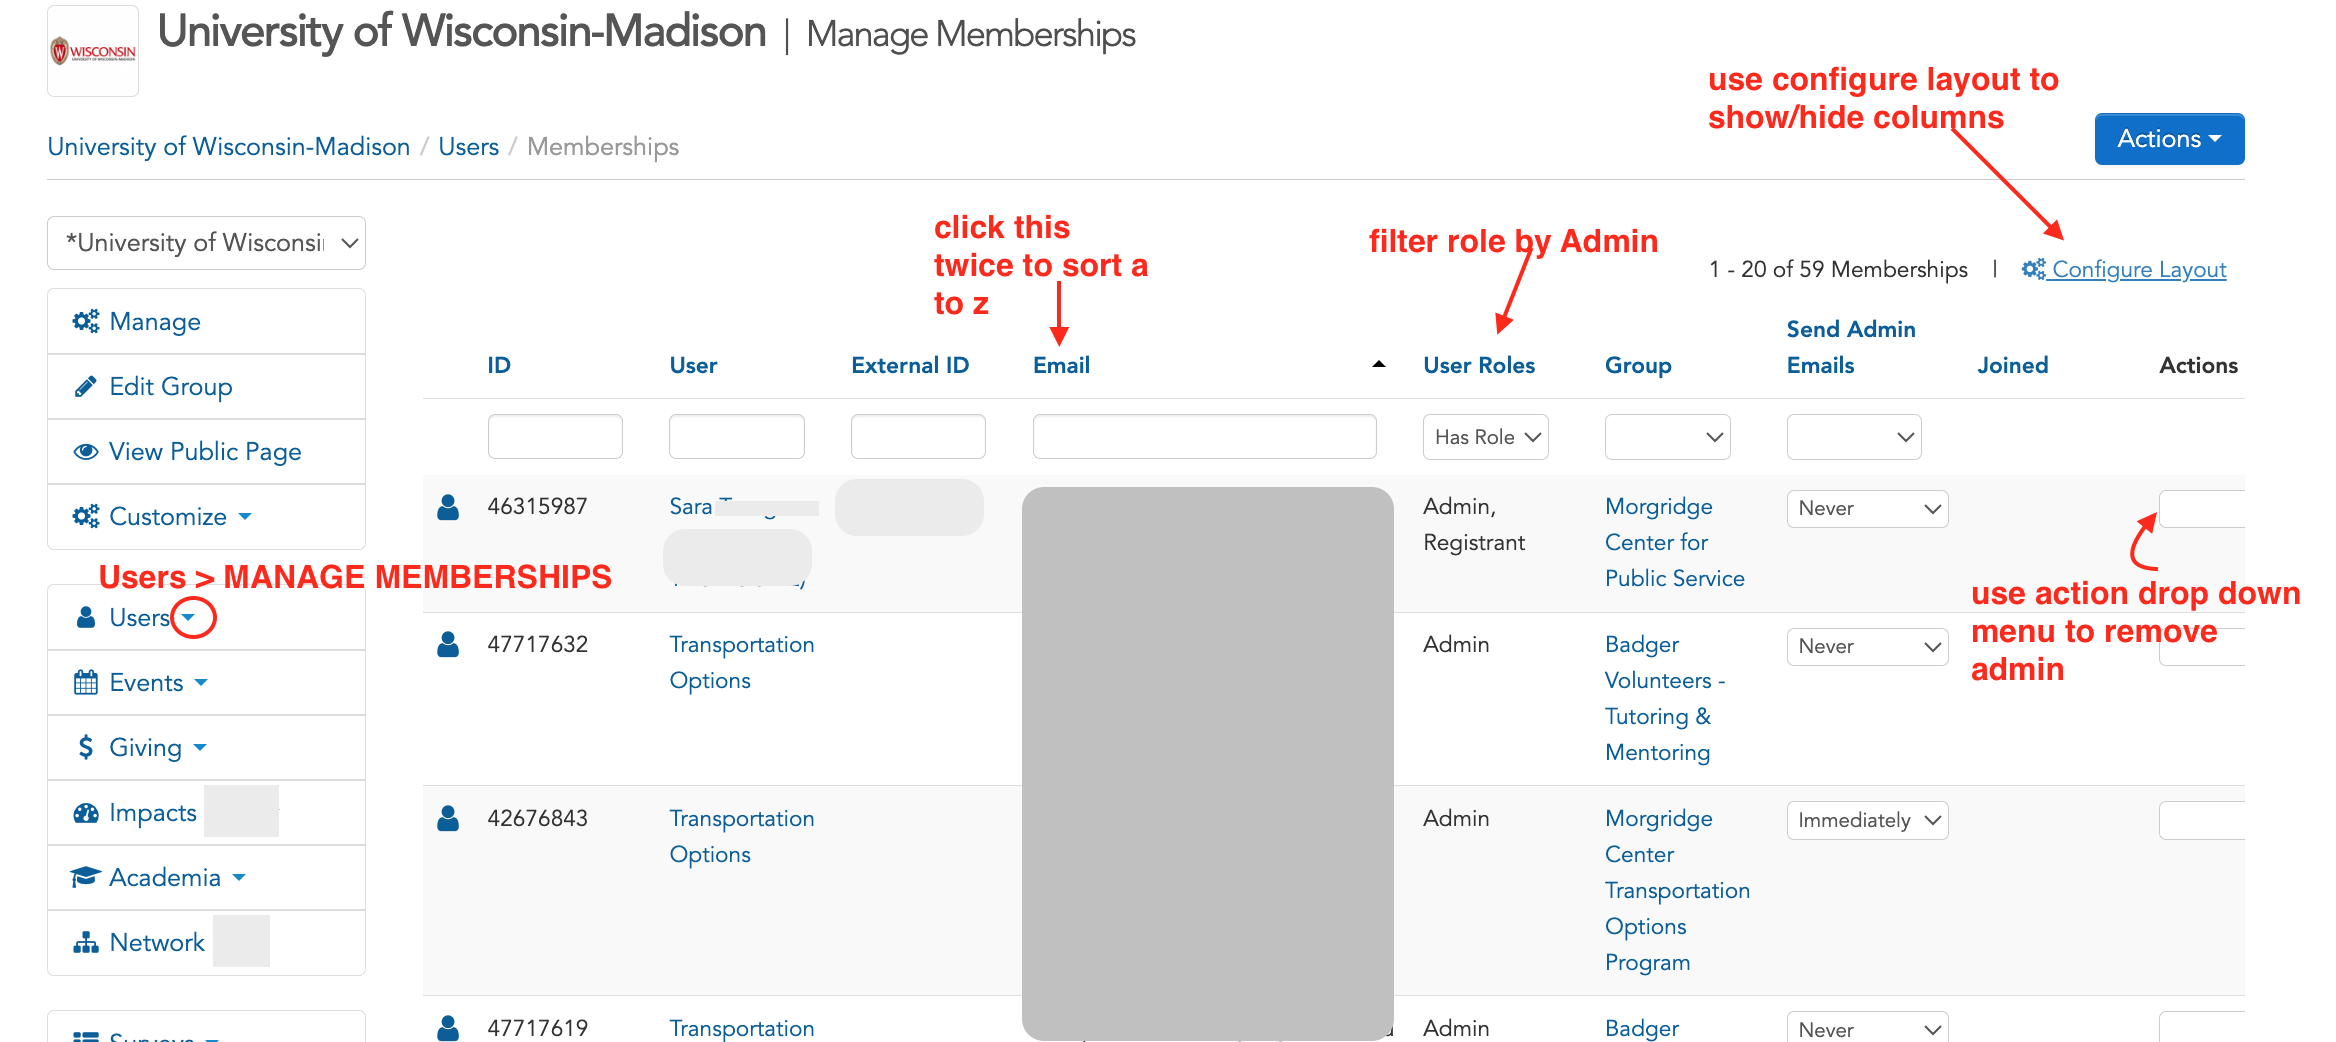Open Transportation Options user in row 42676843
The height and width of the screenshot is (1042, 2336).
[x=742, y=836]
